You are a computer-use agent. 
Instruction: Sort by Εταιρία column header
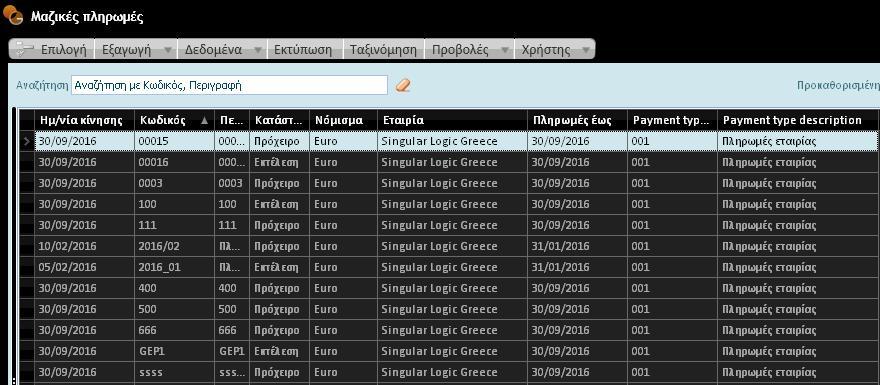452,120
